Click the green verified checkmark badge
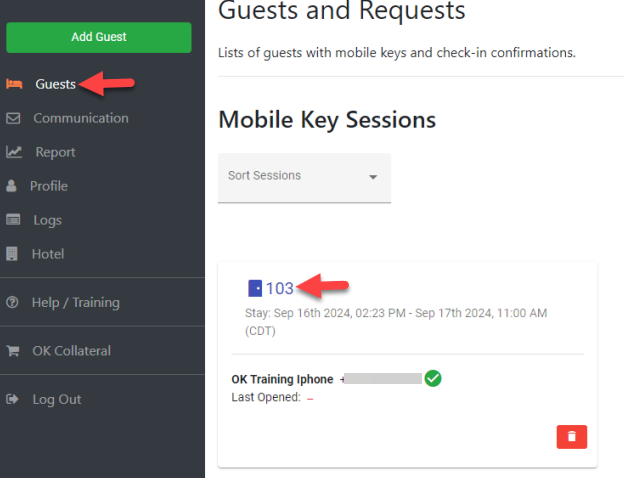 (x=433, y=378)
